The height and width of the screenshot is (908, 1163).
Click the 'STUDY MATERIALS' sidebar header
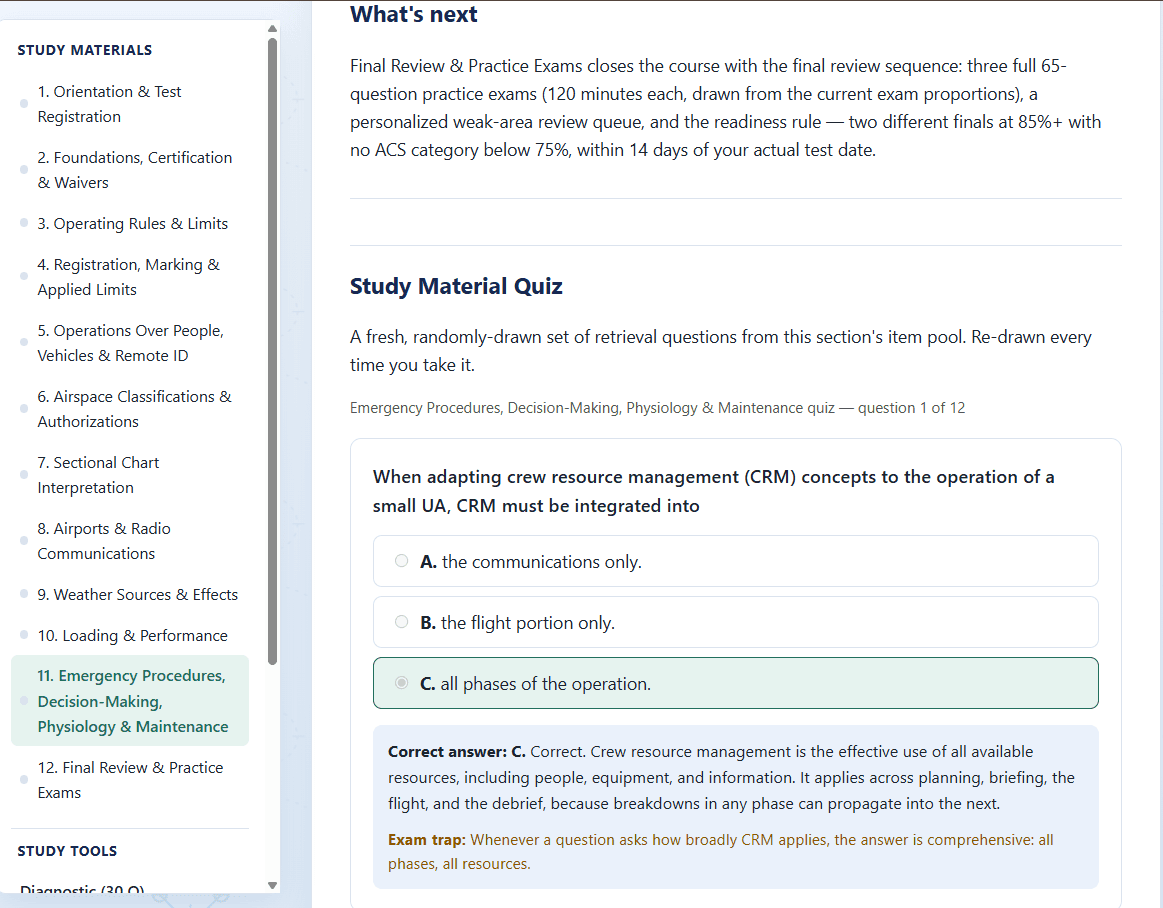point(85,50)
